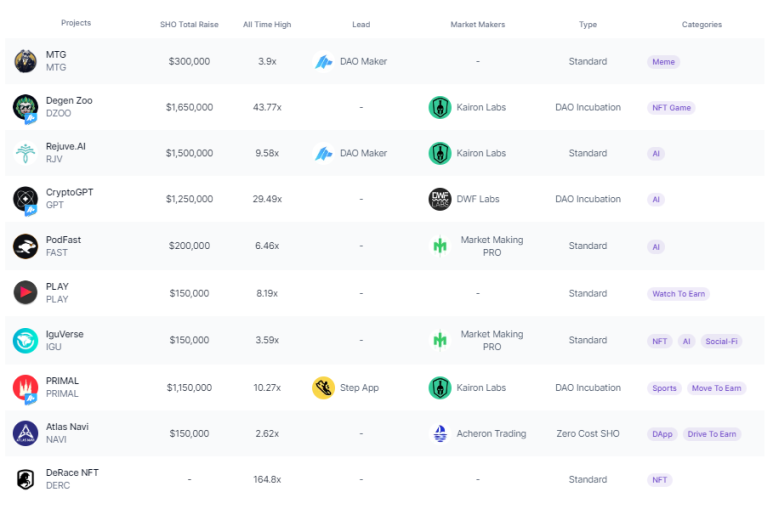Open the Degen Zoo project name
Image resolution: width=773 pixels, height=509 pixels.
pyautogui.click(x=69, y=101)
